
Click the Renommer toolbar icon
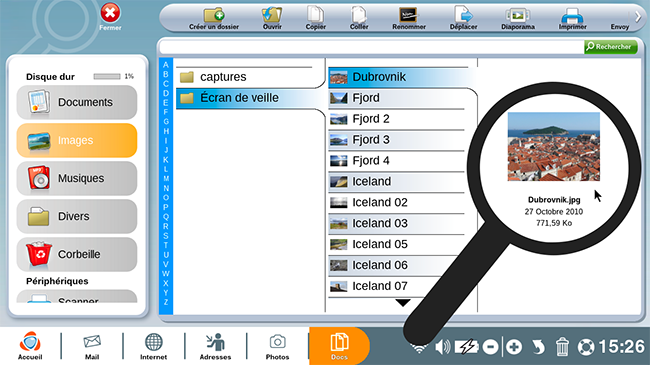(x=409, y=18)
